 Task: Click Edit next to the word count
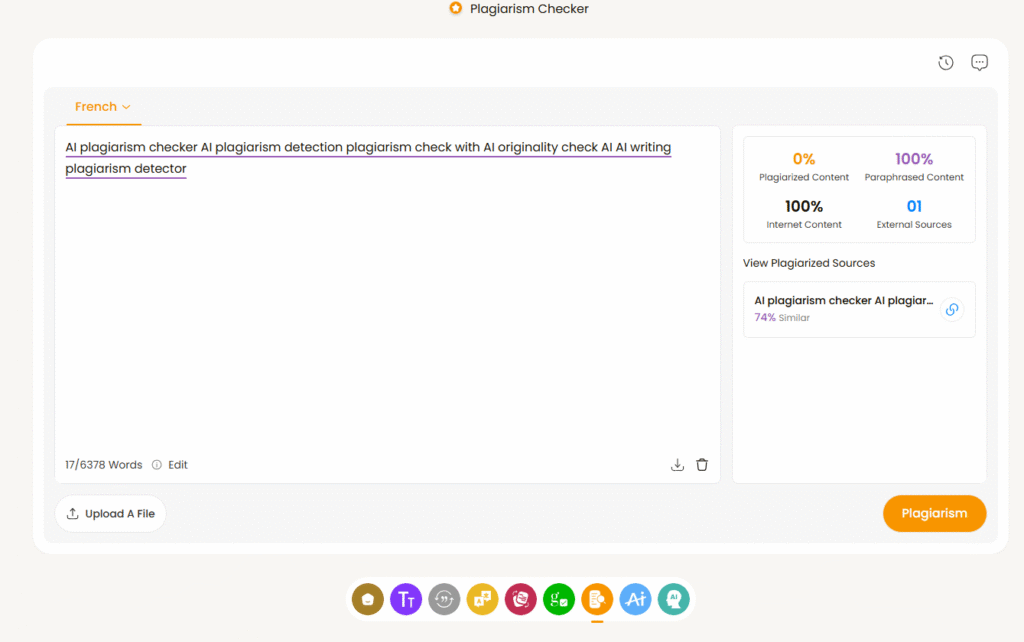click(x=178, y=465)
